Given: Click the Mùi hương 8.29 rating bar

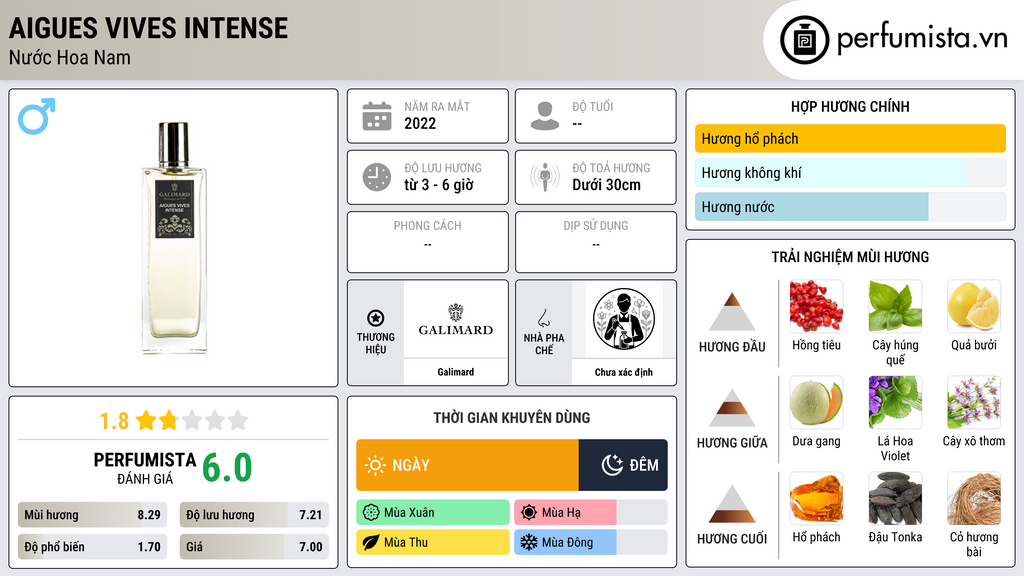Looking at the screenshot, I should (x=92, y=515).
